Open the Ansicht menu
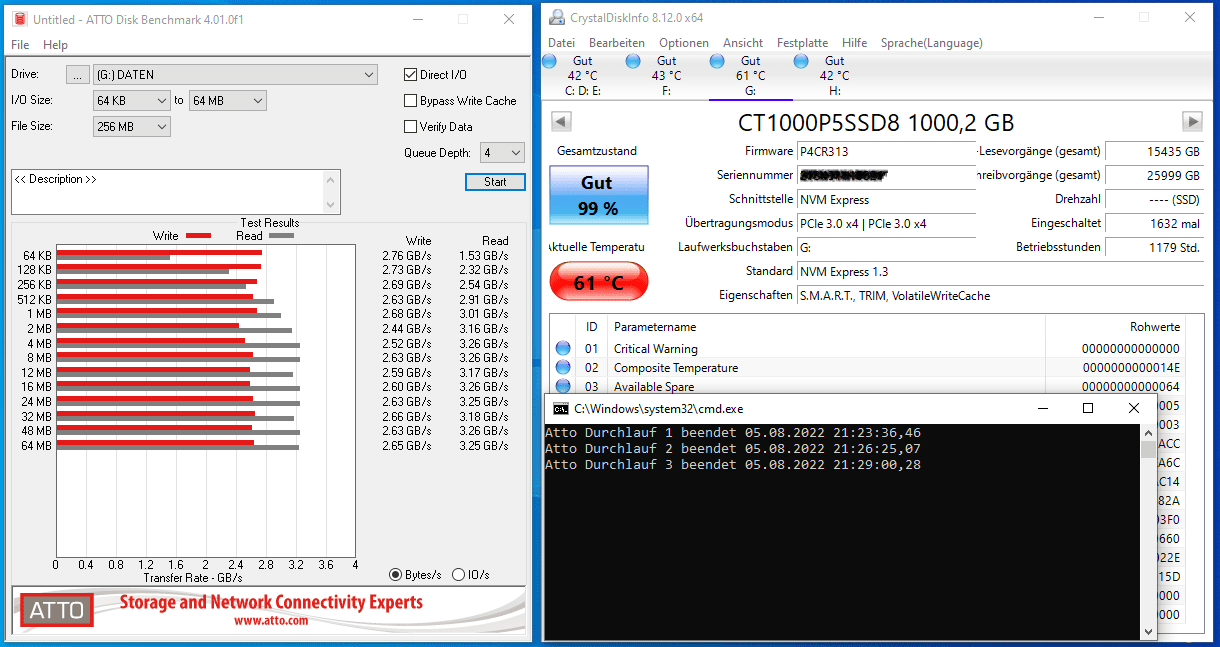 (743, 43)
